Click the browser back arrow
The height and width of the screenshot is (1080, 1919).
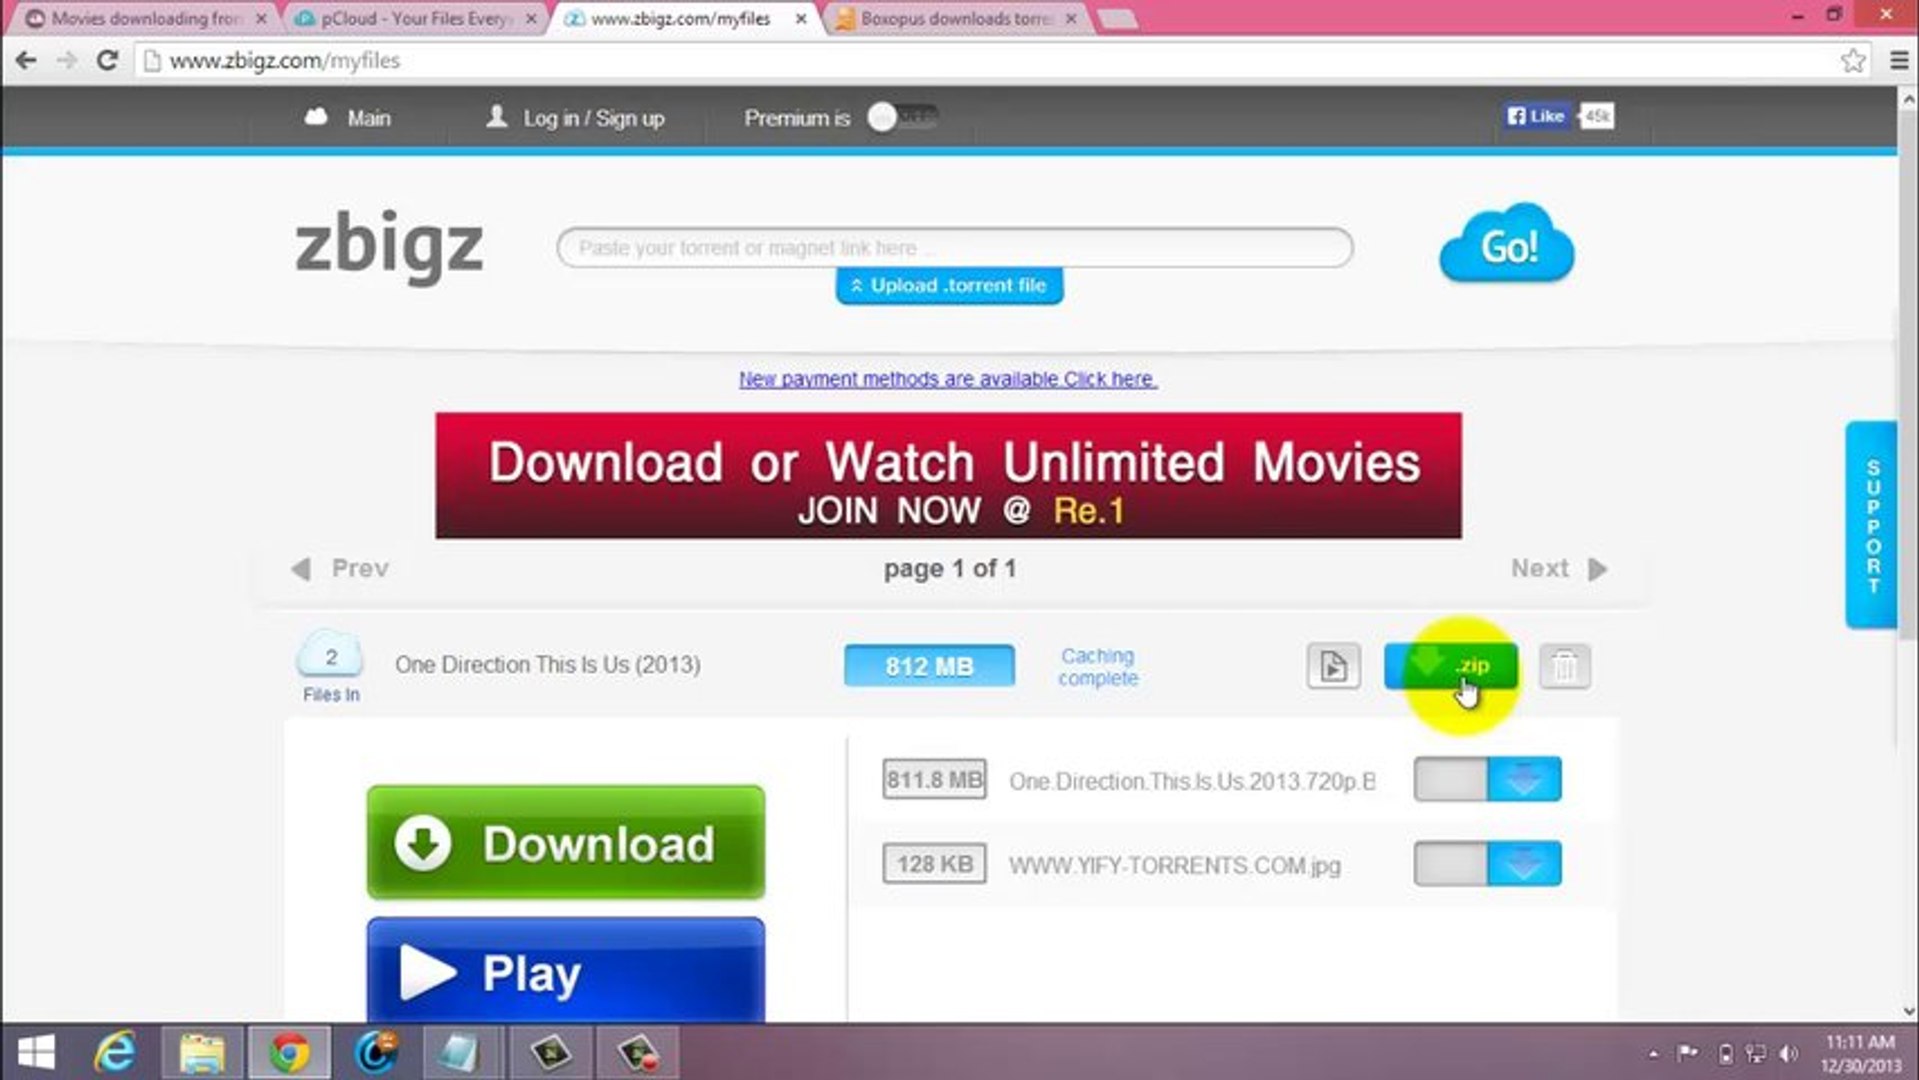coord(26,61)
